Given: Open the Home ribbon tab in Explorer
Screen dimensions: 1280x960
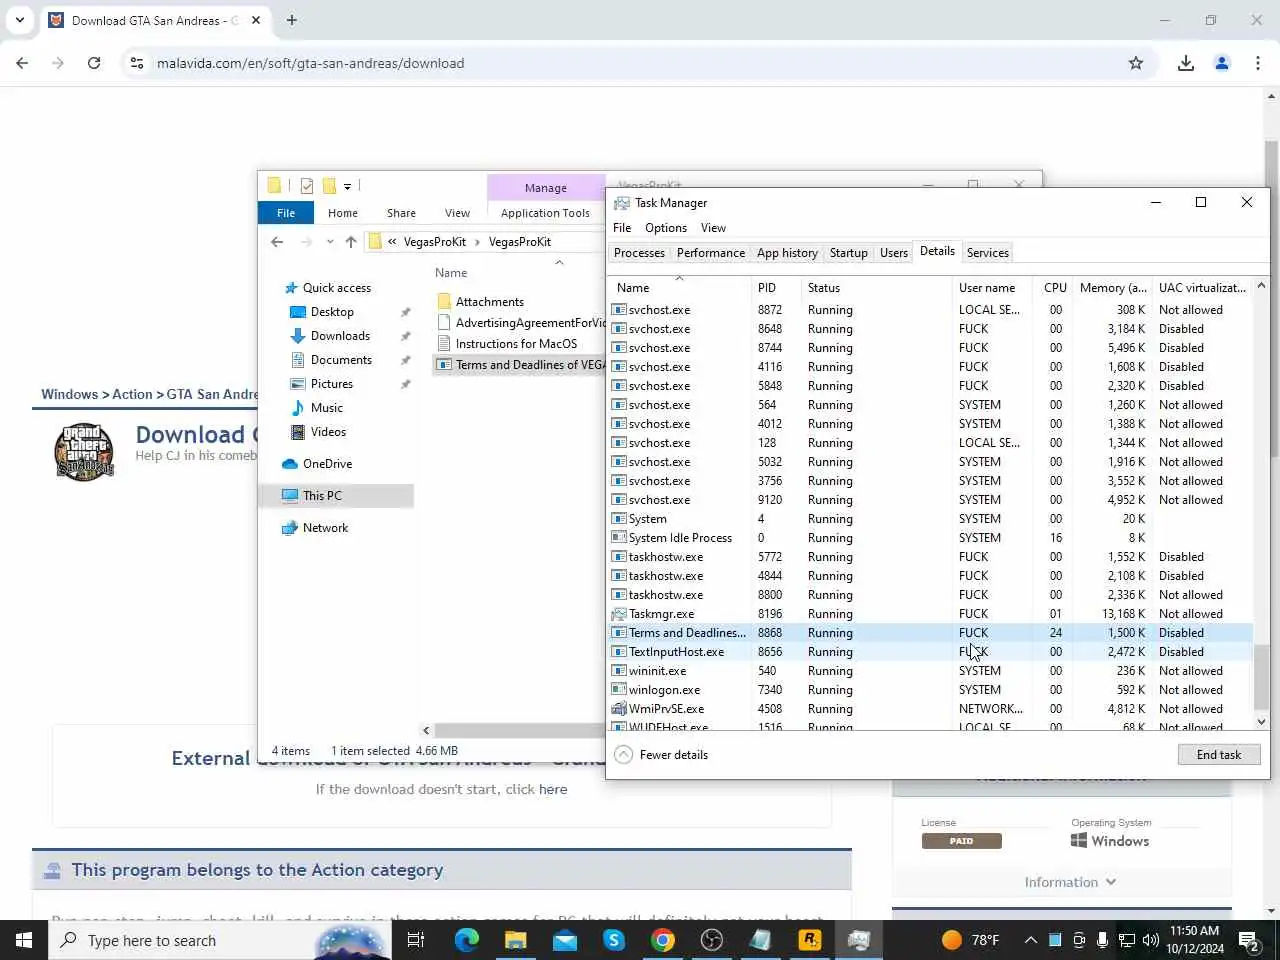Looking at the screenshot, I should pyautogui.click(x=343, y=213).
